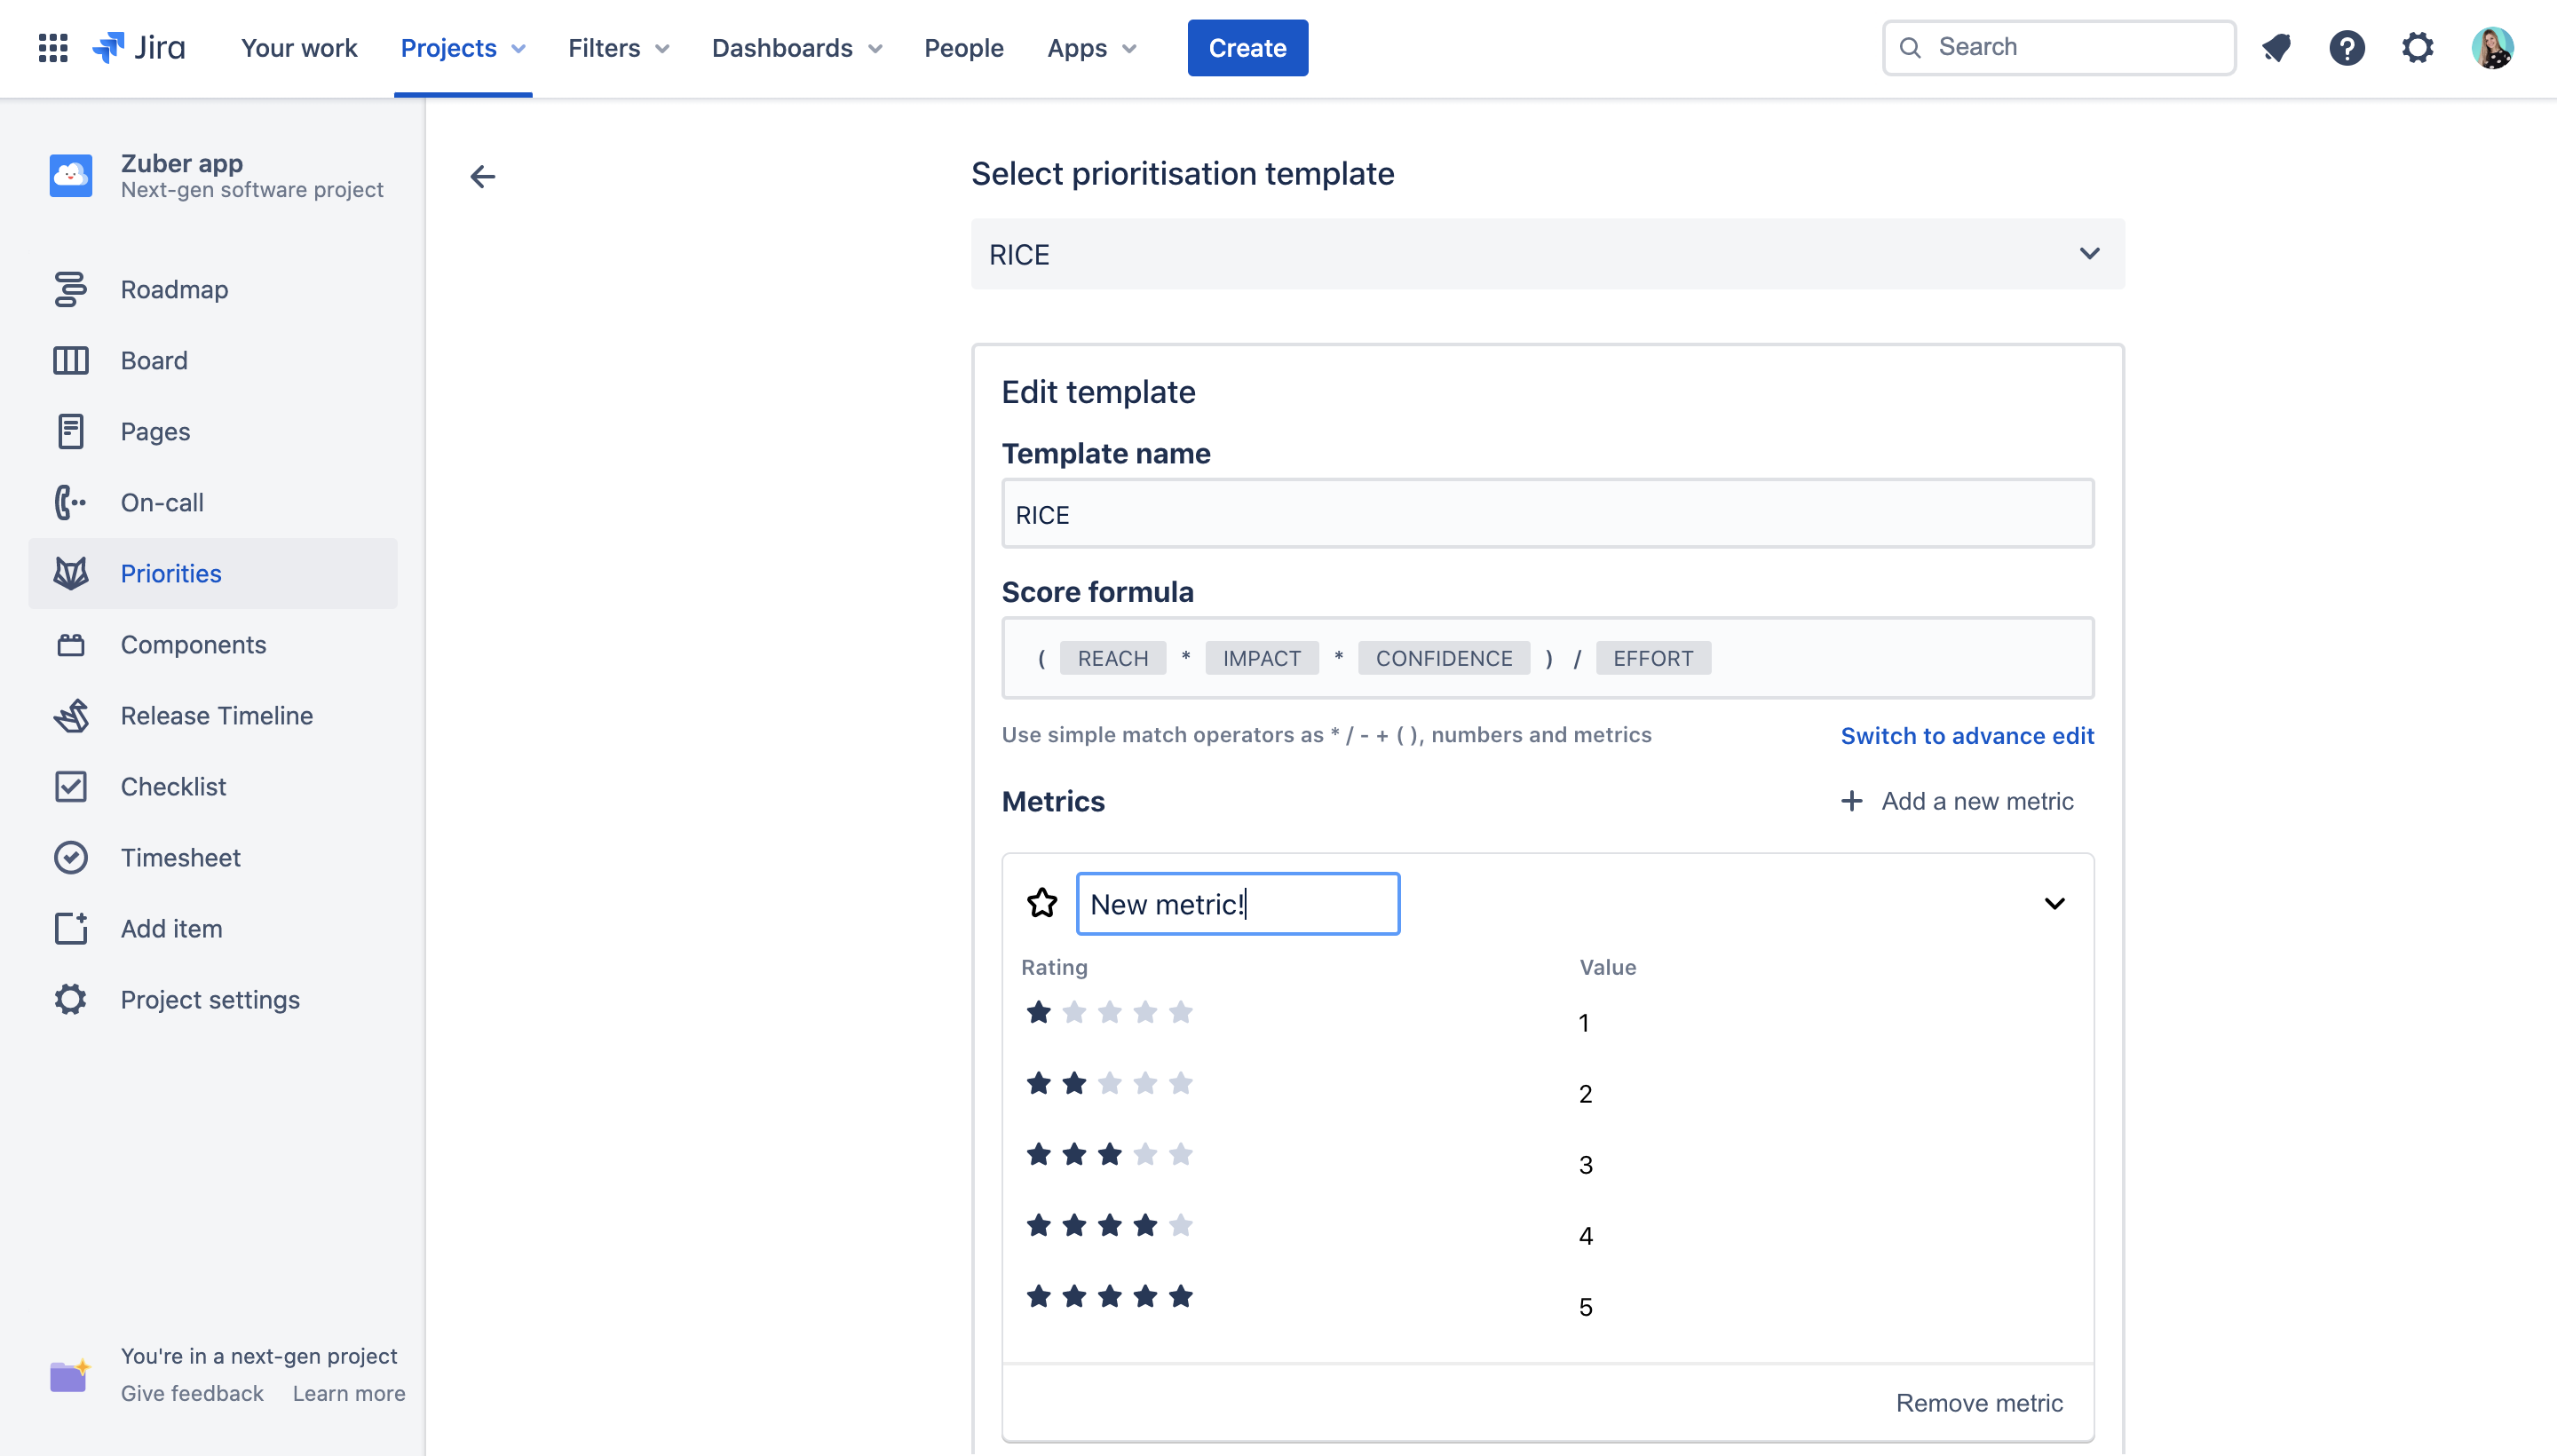Open notifications bell icon

[x=2277, y=47]
